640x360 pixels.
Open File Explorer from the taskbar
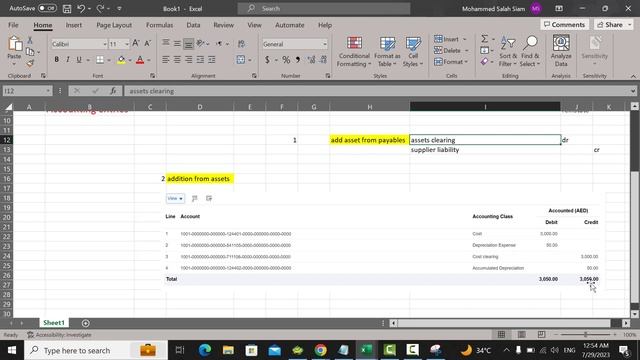[x=228, y=350]
